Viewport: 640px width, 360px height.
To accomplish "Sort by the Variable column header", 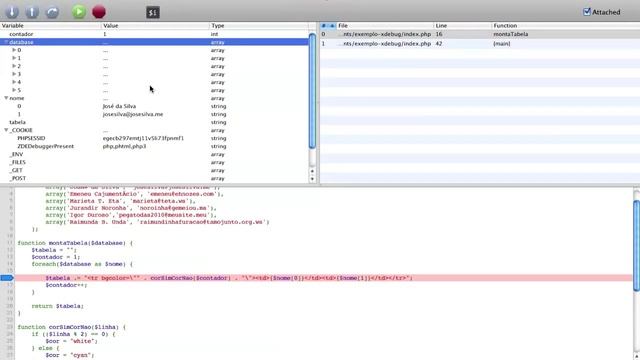I will coord(51,25).
